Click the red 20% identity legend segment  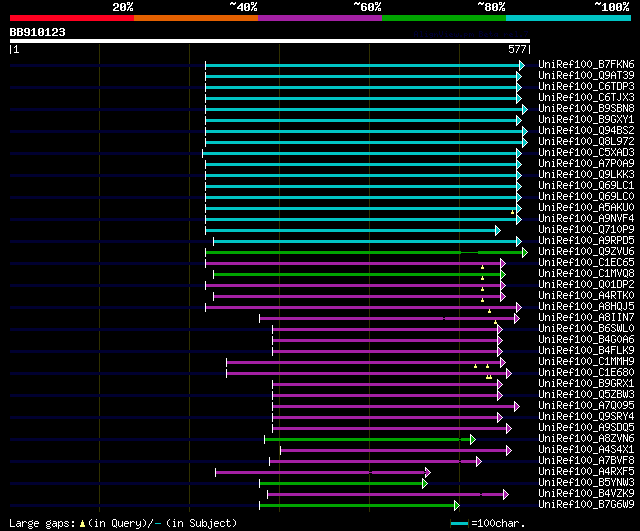coord(72,18)
